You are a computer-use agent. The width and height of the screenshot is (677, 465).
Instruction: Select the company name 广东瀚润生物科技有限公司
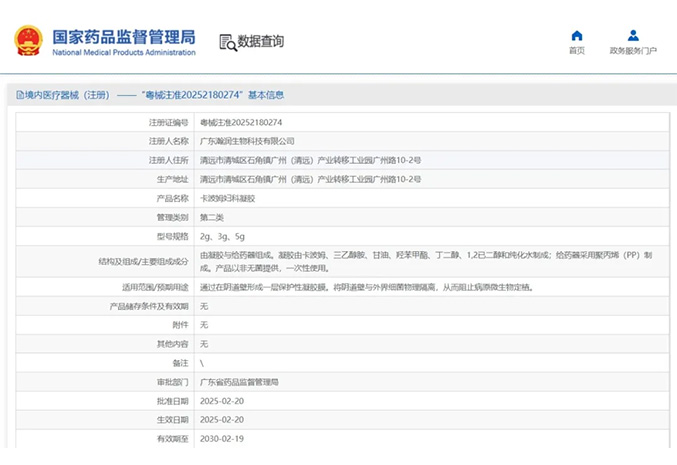pyautogui.click(x=247, y=141)
